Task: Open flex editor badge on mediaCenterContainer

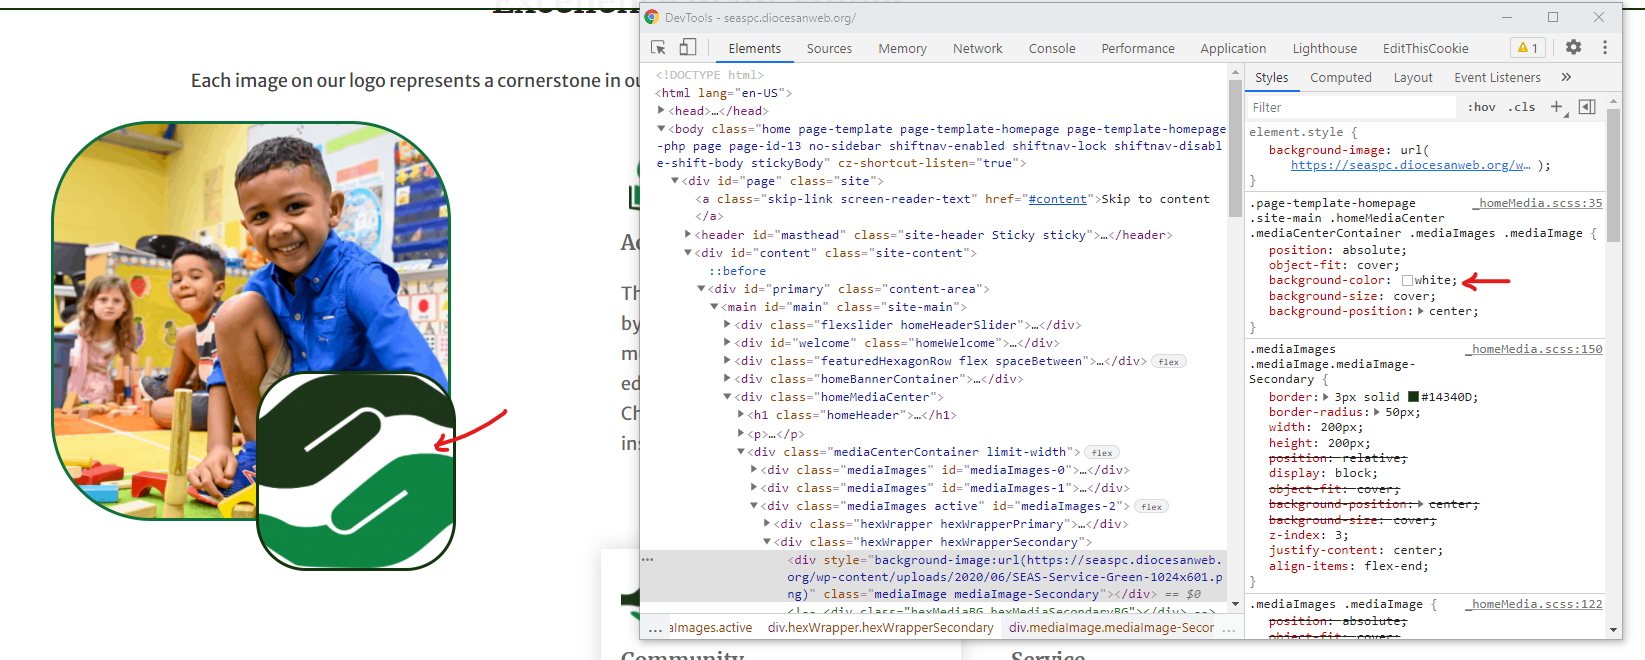Action: [1102, 453]
